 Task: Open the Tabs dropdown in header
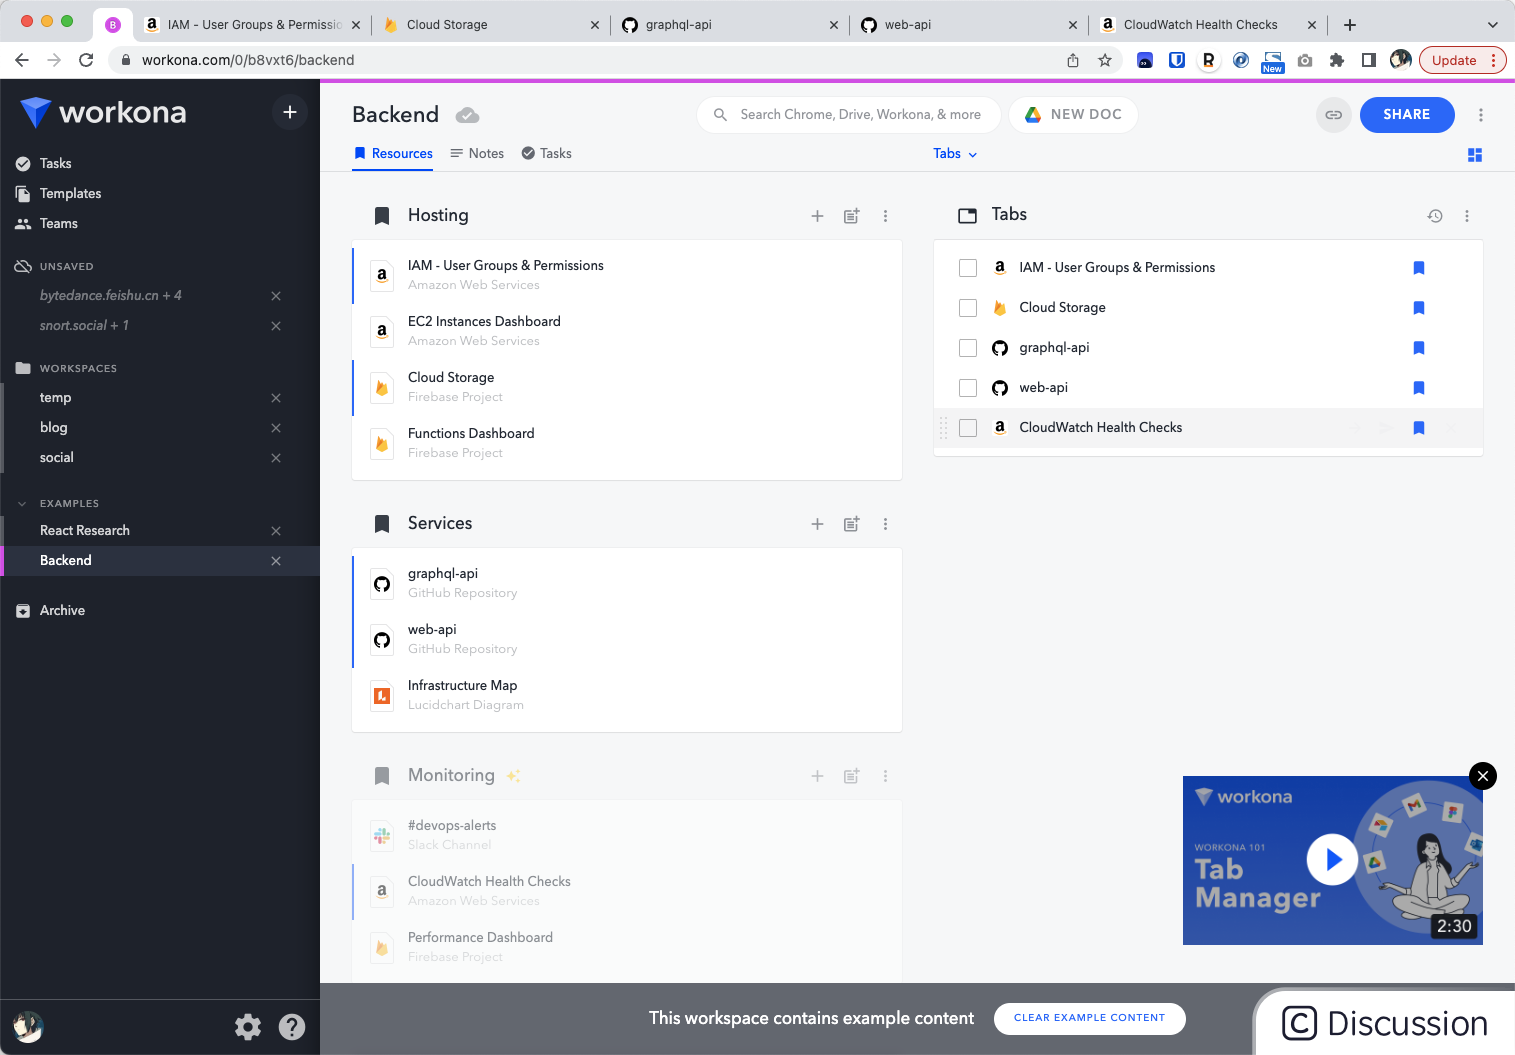click(955, 154)
